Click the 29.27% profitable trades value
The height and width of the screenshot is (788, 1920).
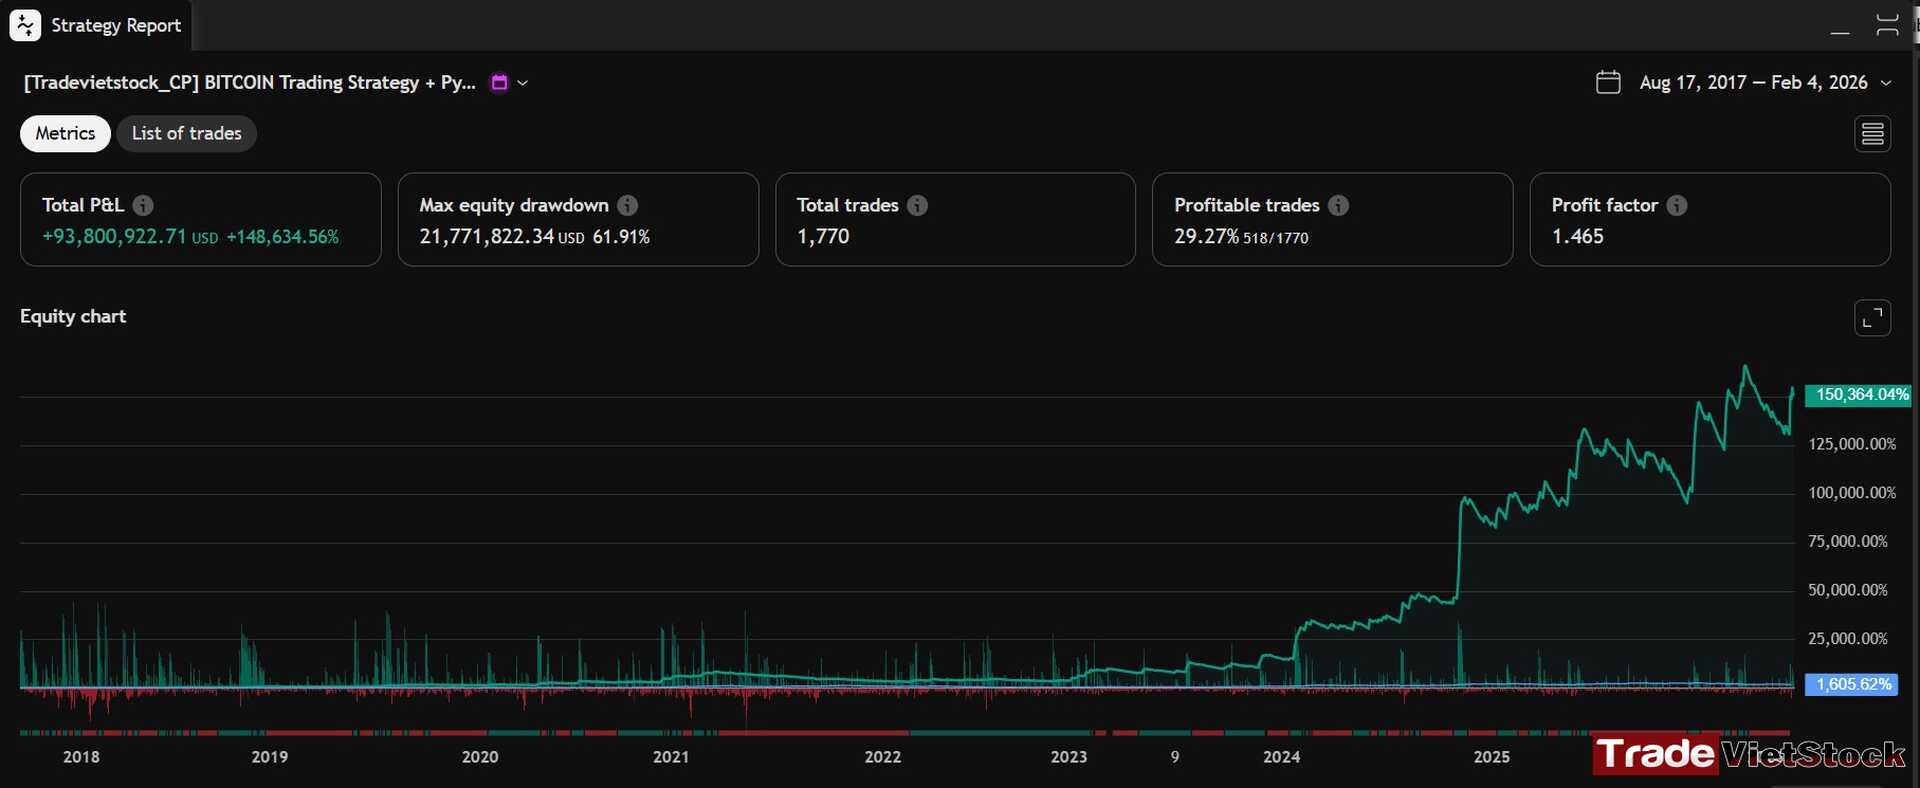[1206, 237]
